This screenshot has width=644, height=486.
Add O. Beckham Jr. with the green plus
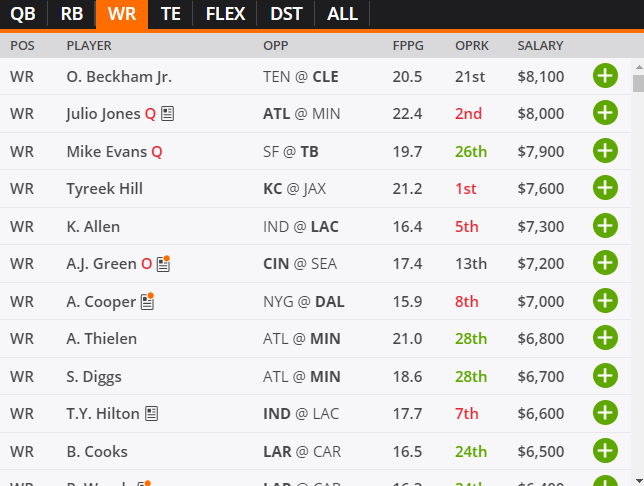(605, 76)
